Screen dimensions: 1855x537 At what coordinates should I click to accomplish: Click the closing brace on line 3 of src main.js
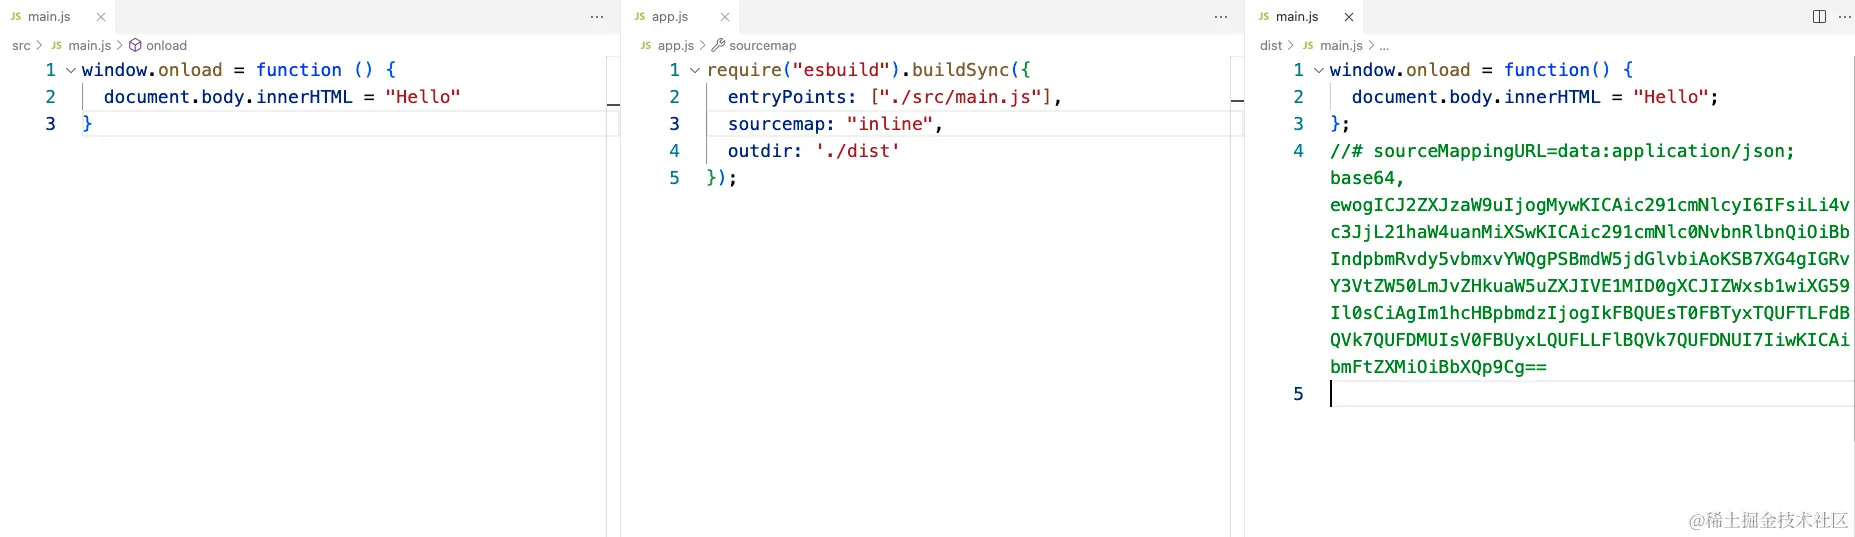click(87, 124)
